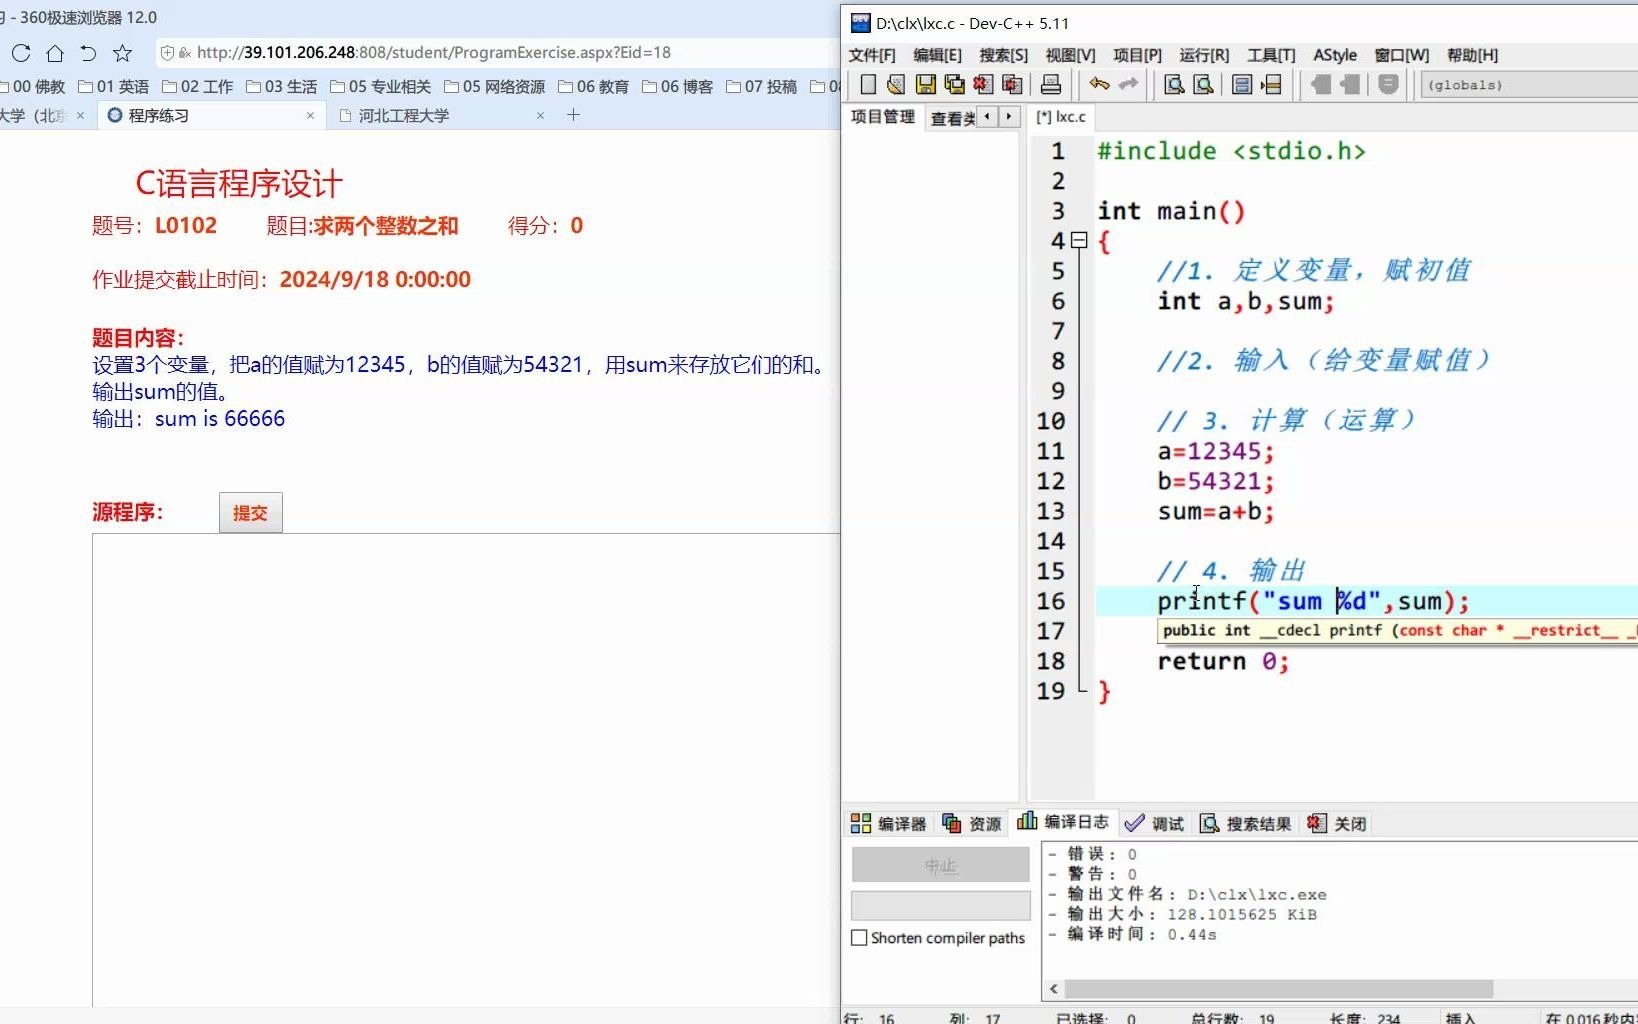
Task: Close the 程序练习 browser tab
Action: (310, 116)
